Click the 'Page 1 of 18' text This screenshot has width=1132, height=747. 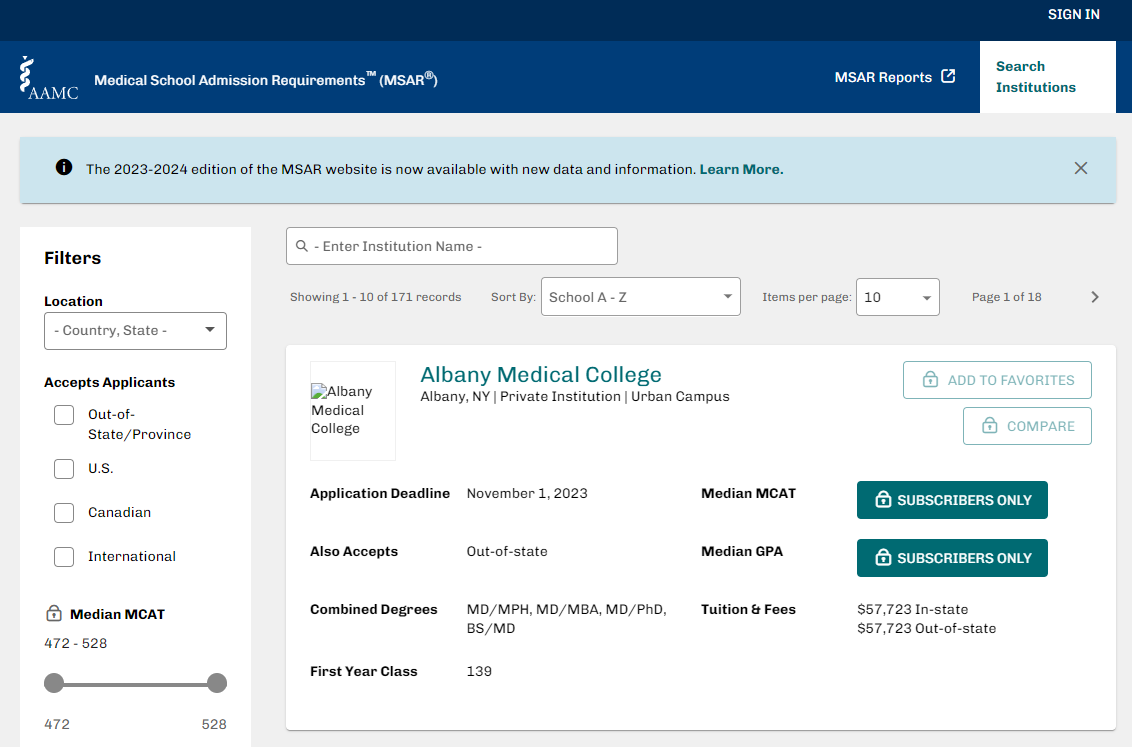coord(1006,297)
